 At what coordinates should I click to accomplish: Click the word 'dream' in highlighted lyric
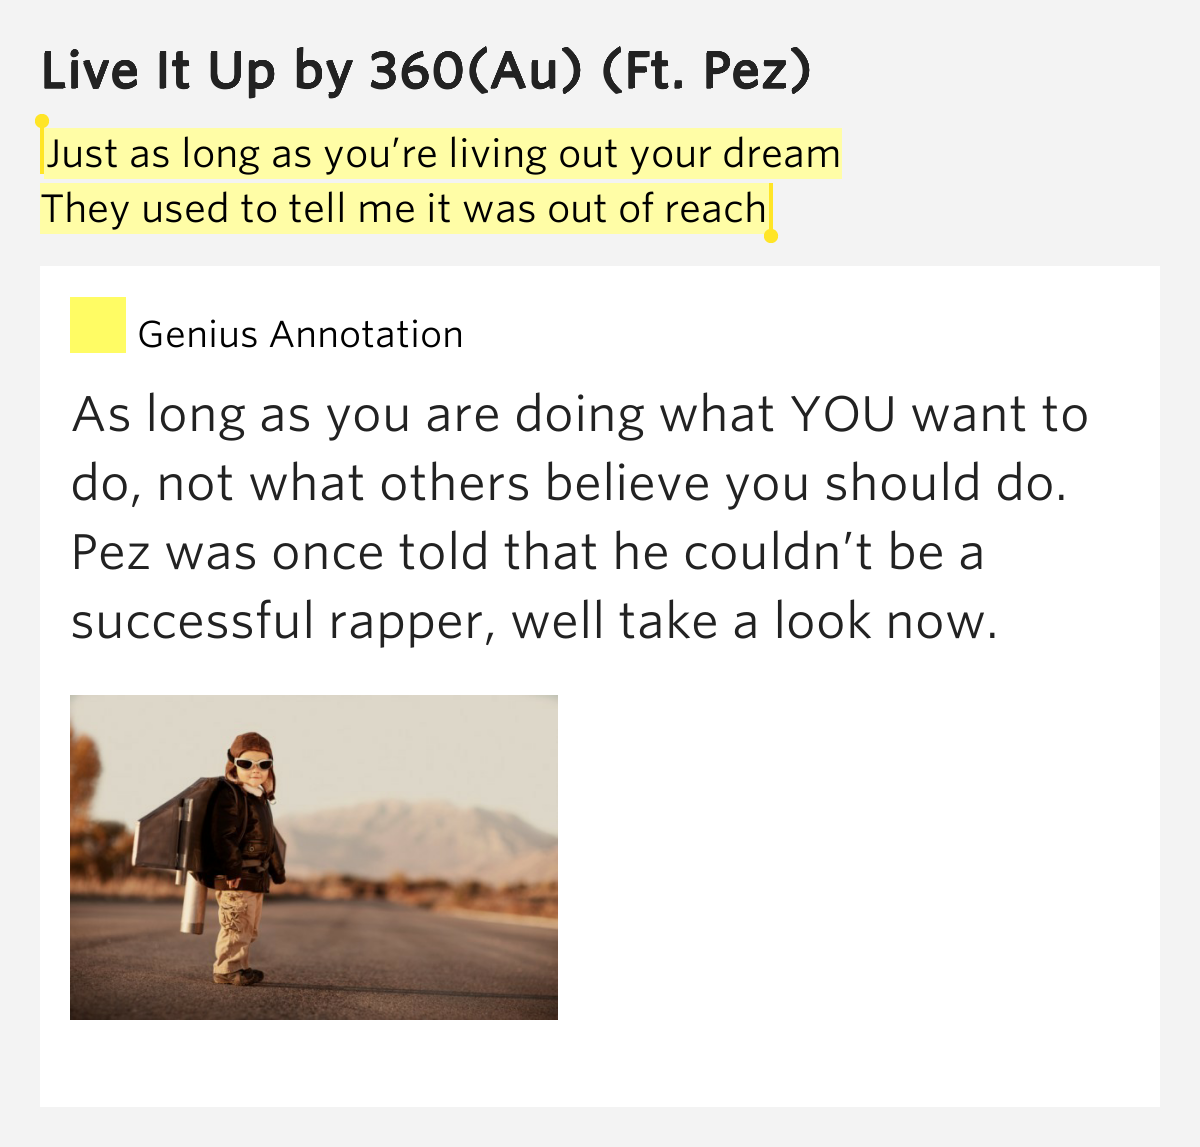point(782,154)
